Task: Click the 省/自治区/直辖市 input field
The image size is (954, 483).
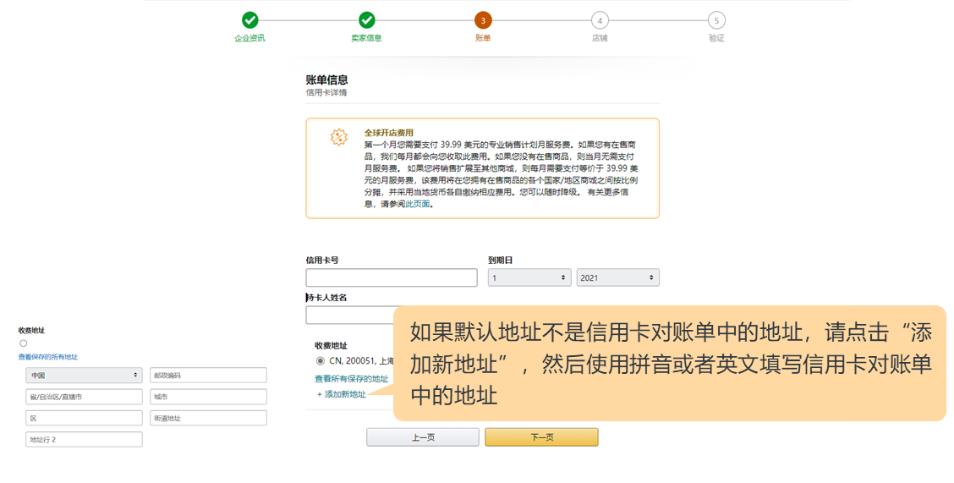Action: coord(84,396)
